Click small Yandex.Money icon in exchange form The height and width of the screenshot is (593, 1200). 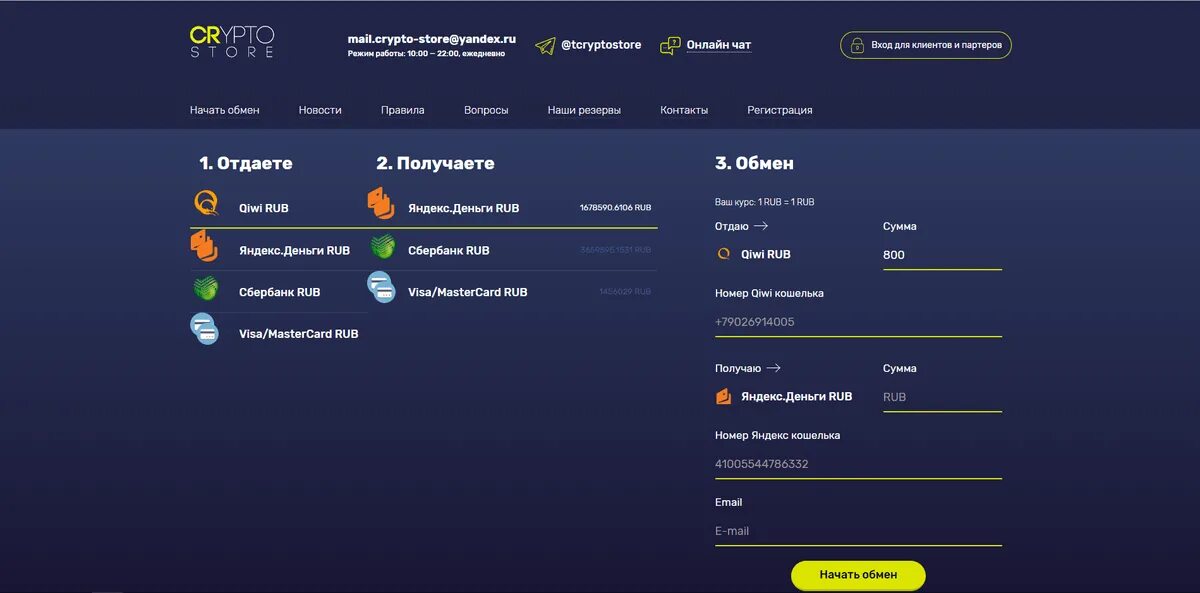click(724, 396)
